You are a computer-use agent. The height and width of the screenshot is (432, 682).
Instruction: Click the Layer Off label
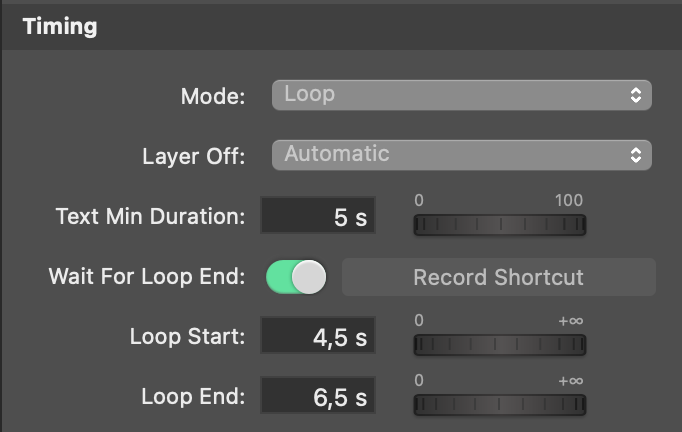point(194,156)
